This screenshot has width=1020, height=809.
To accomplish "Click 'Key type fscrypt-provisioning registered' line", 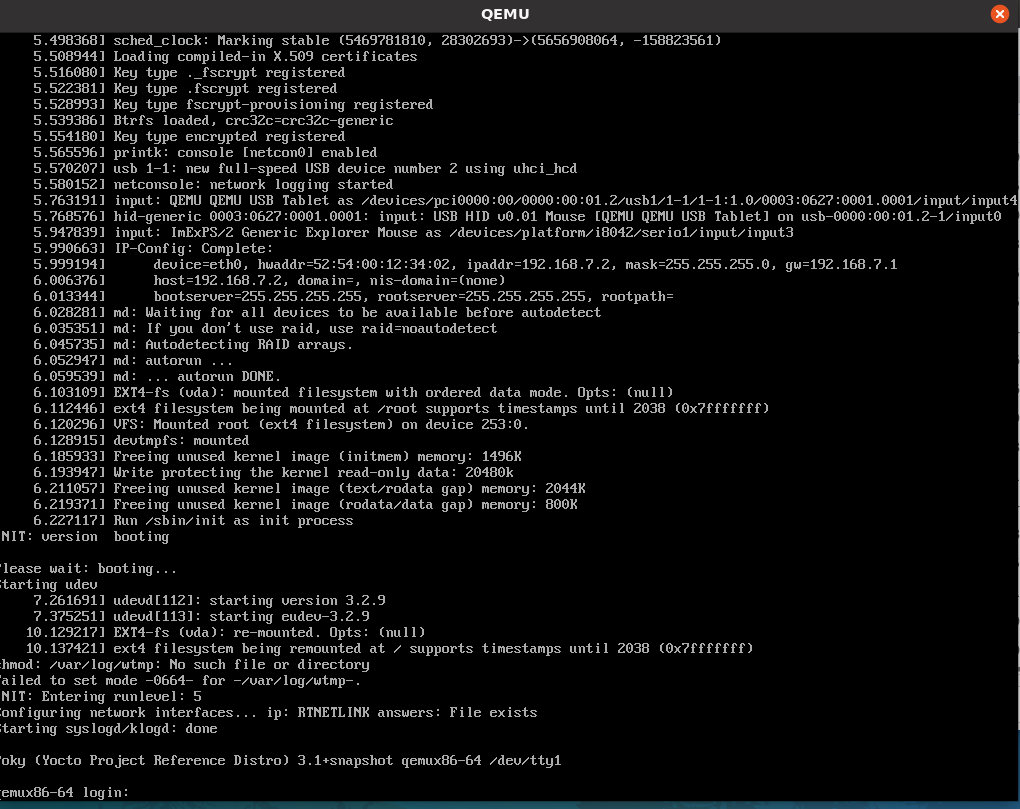I will click(x=233, y=105).
